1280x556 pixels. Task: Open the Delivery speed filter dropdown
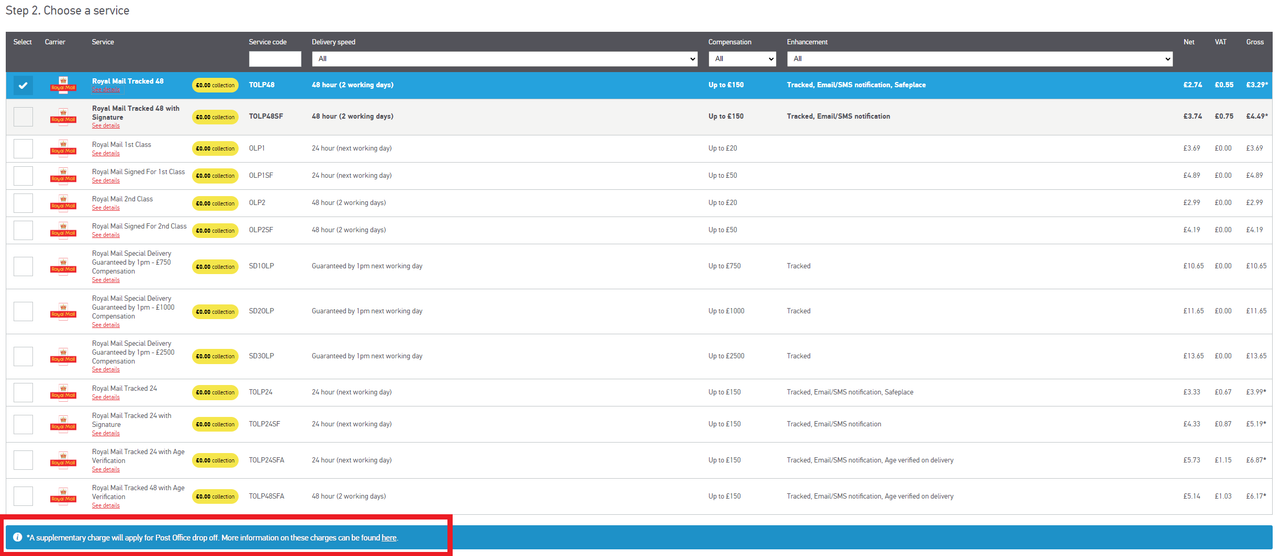[504, 59]
